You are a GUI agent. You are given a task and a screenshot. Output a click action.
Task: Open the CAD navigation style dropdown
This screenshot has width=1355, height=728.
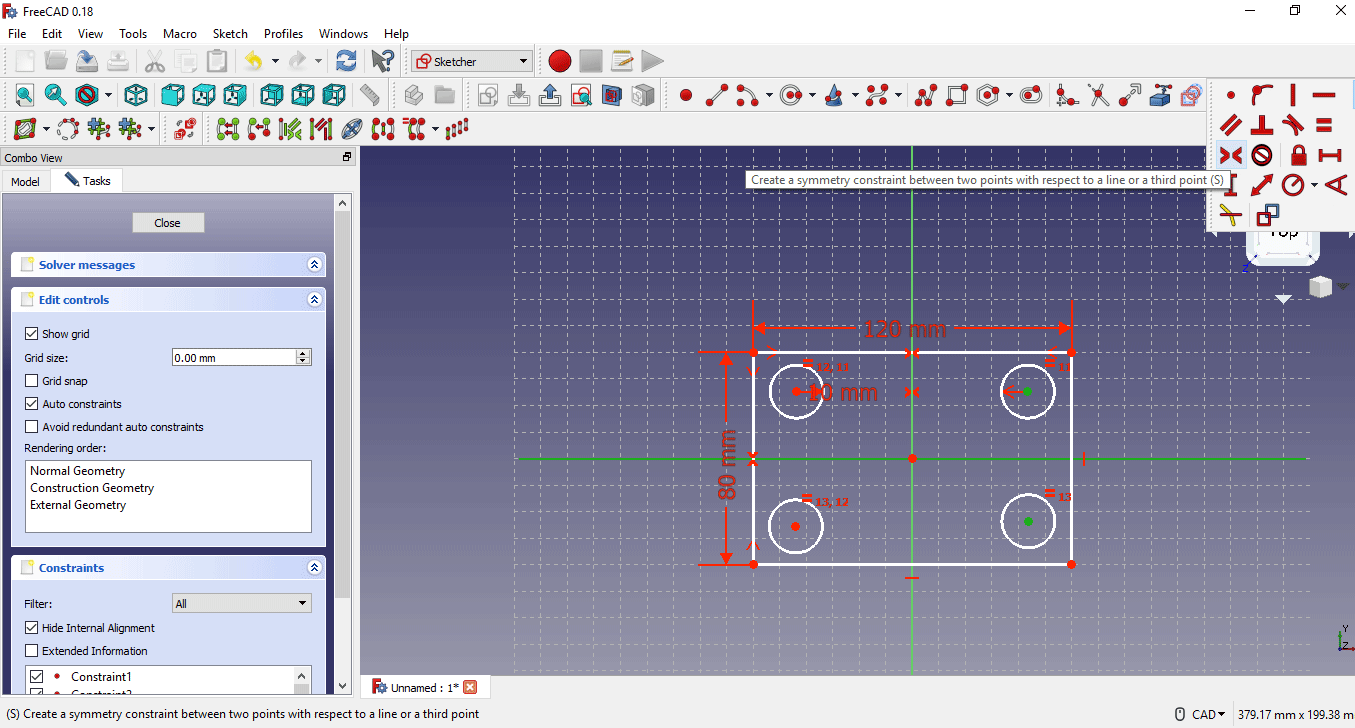[1210, 714]
